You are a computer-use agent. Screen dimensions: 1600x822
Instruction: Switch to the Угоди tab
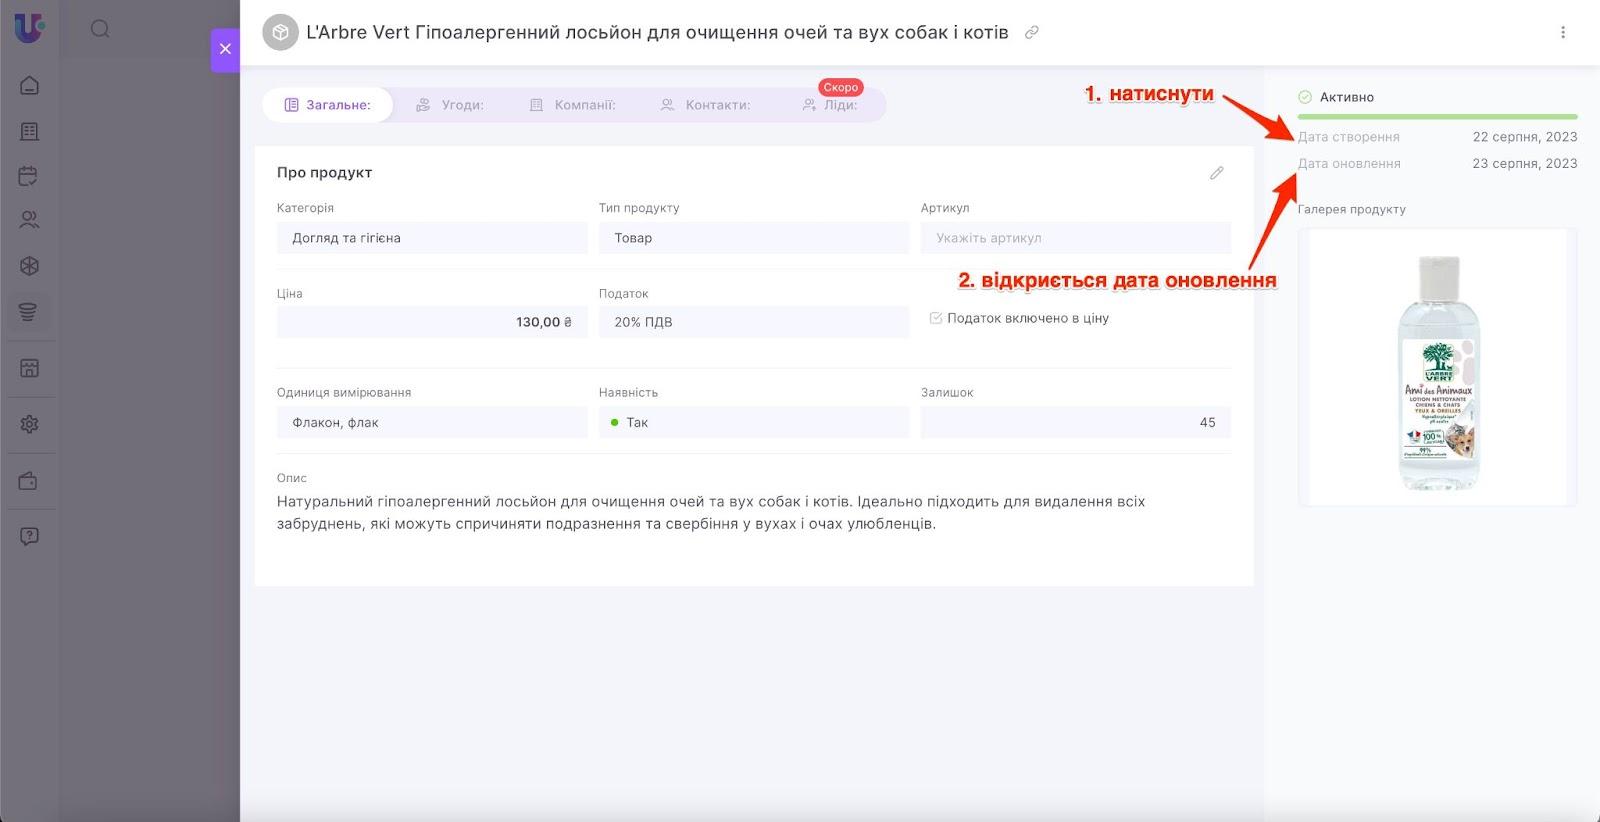[450, 105]
